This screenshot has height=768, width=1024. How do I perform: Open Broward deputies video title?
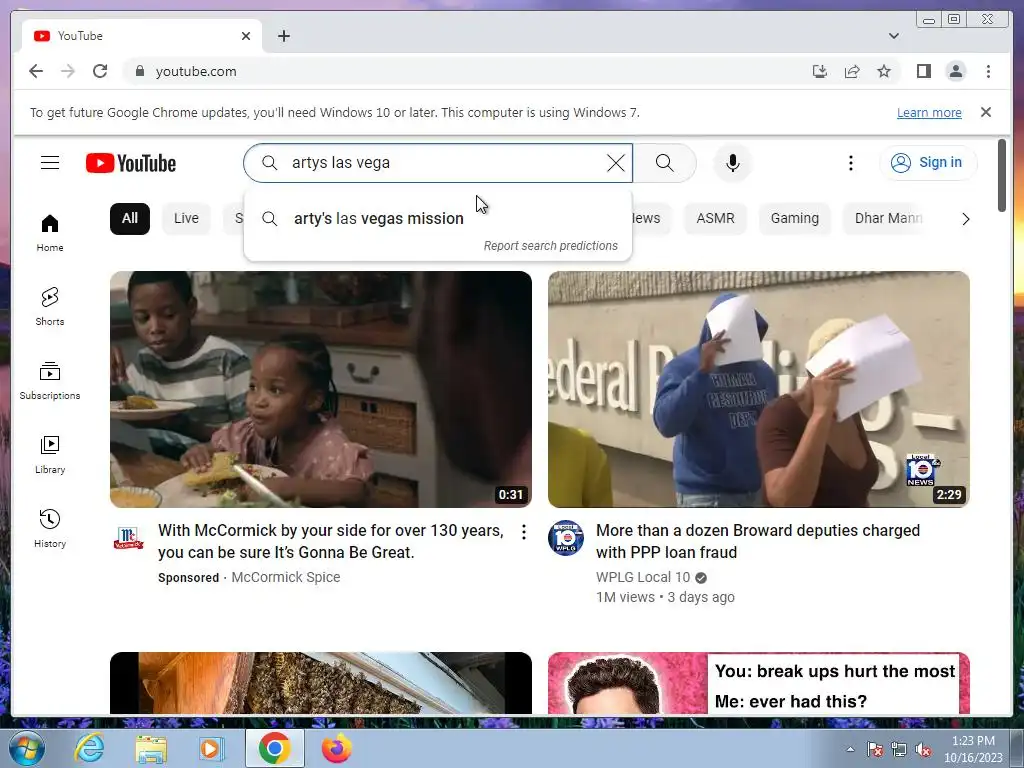point(758,541)
